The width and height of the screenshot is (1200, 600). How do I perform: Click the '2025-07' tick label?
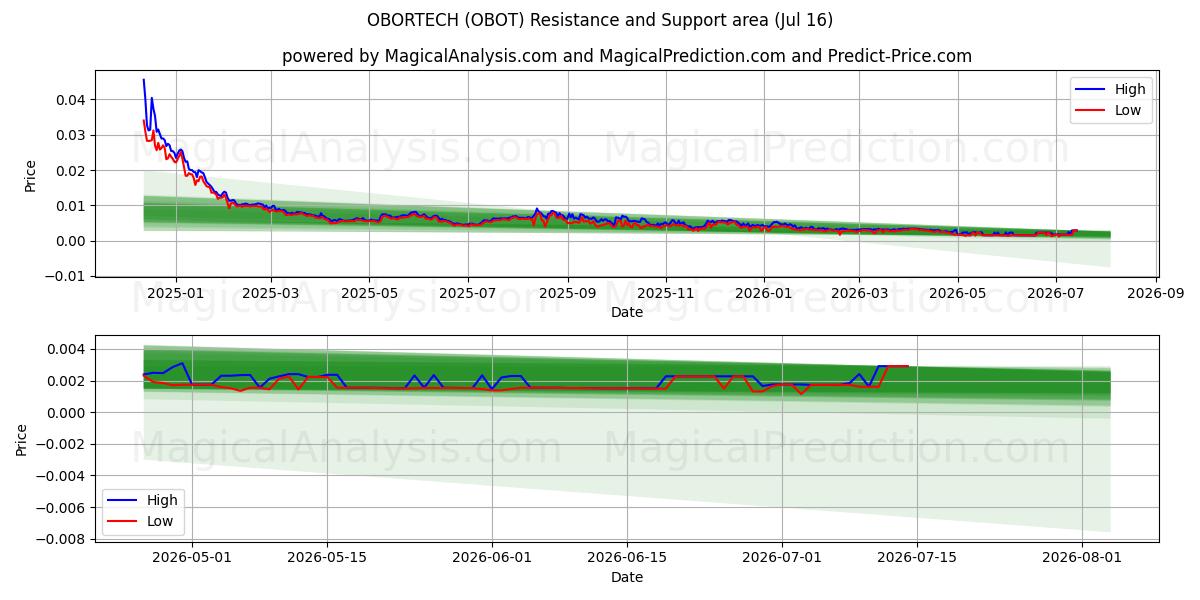468,293
